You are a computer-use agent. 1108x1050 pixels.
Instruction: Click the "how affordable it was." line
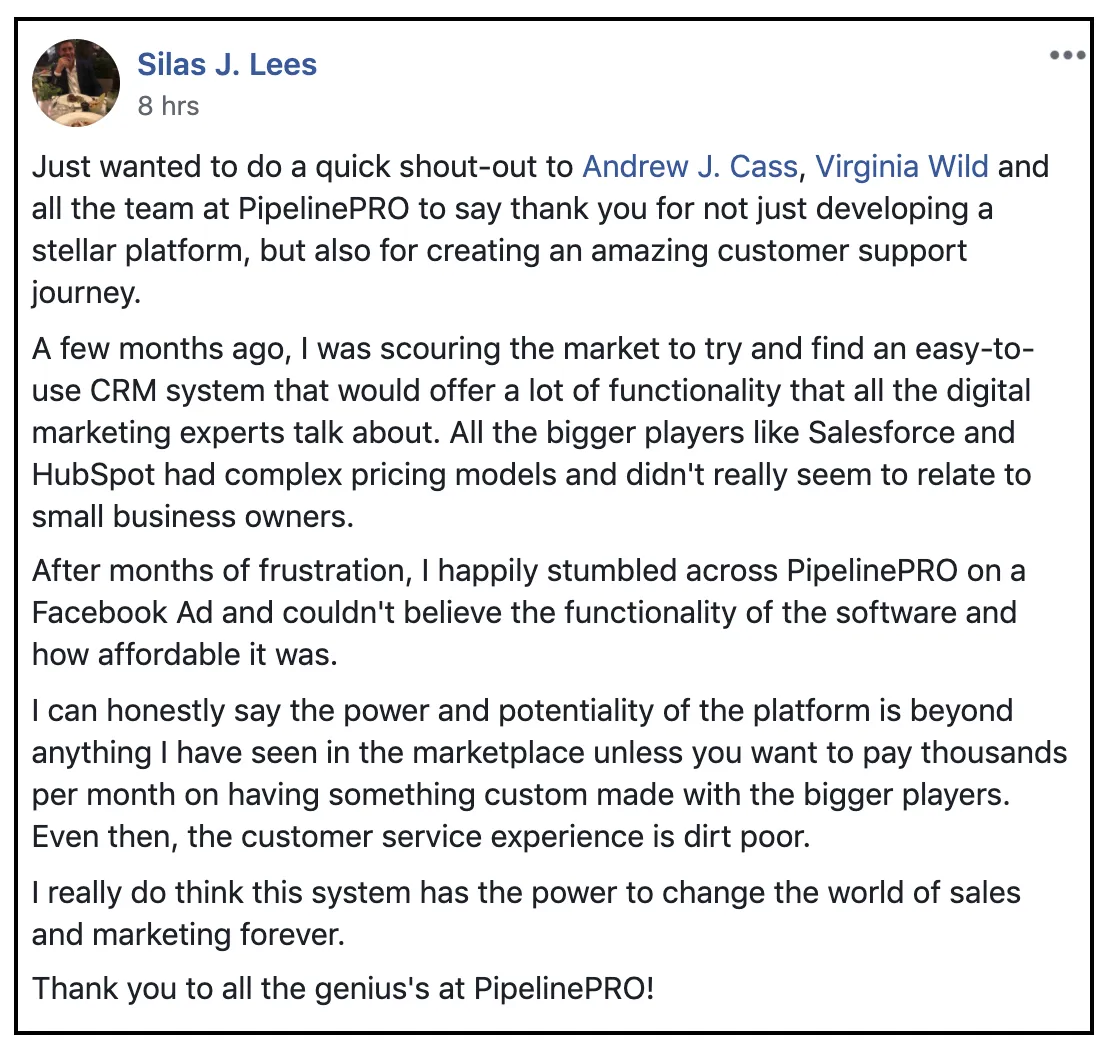pos(185,655)
